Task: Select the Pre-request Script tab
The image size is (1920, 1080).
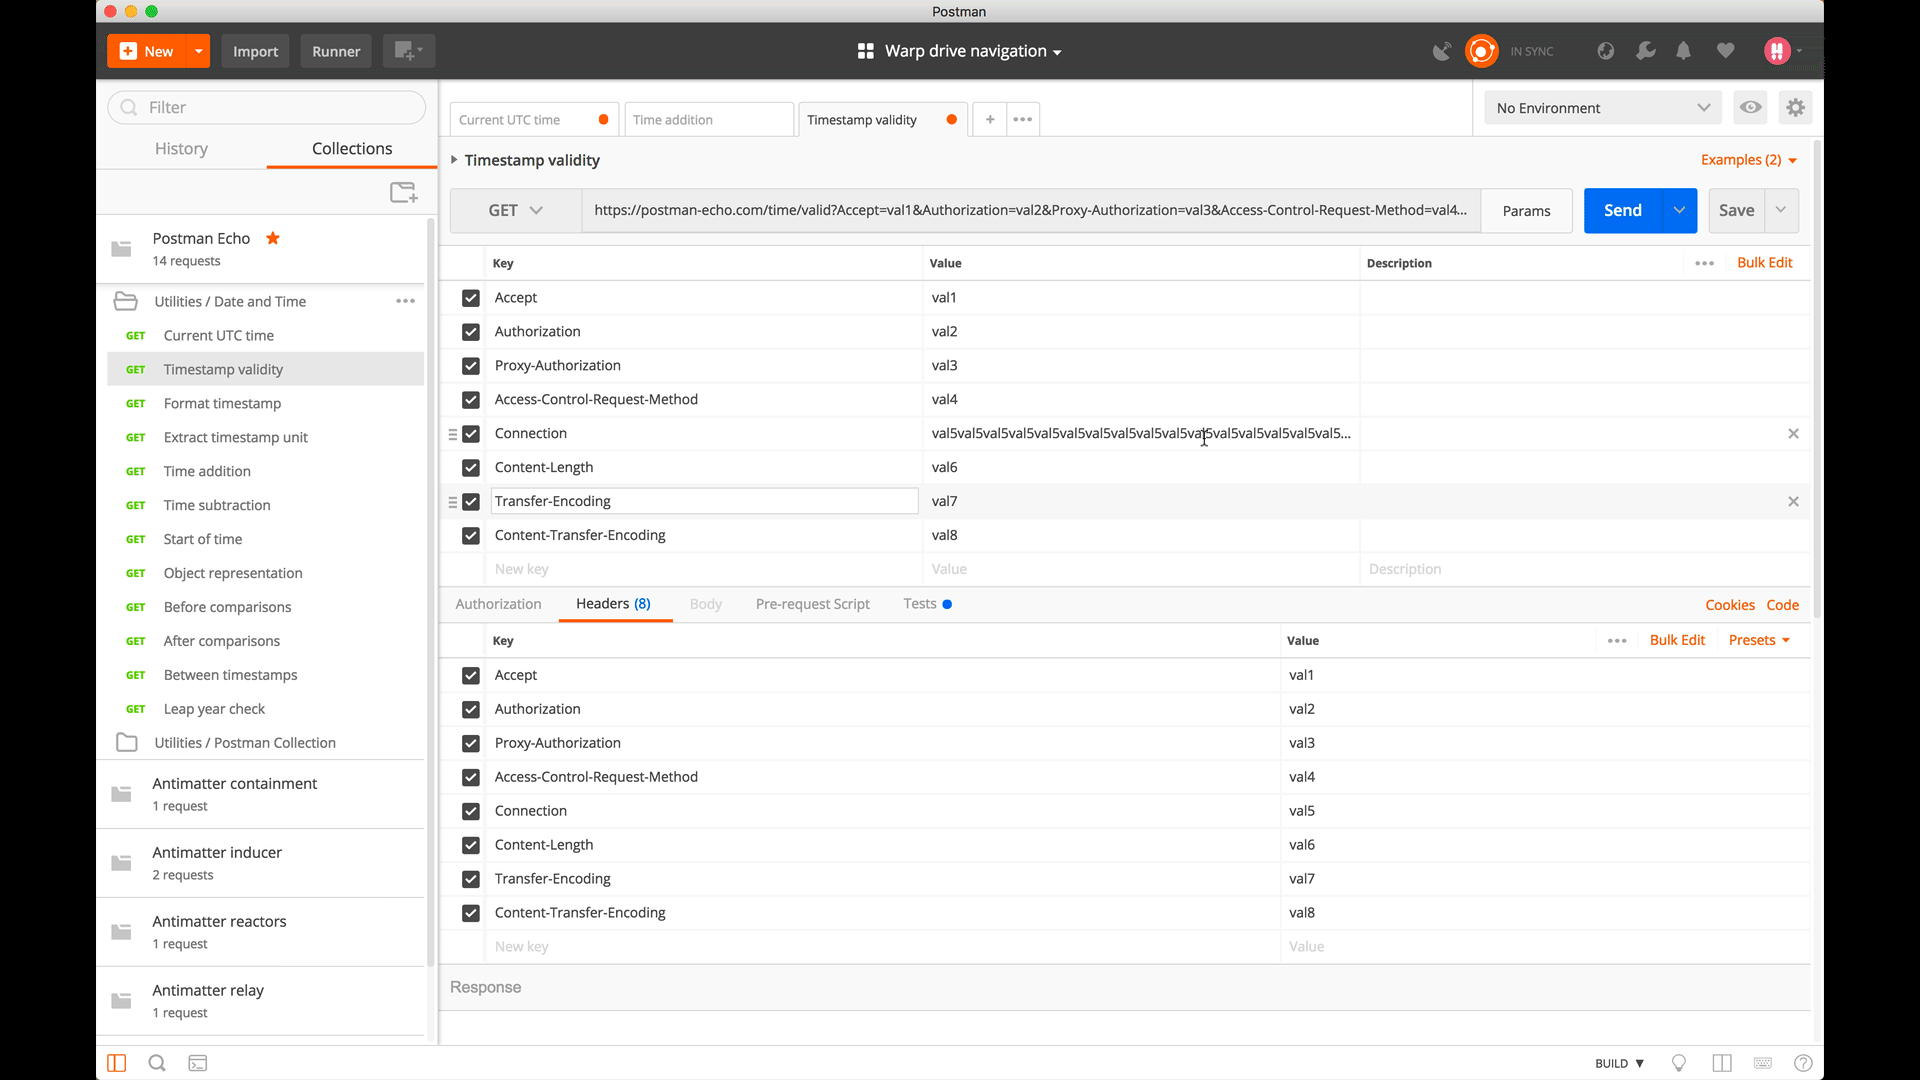Action: (x=812, y=604)
